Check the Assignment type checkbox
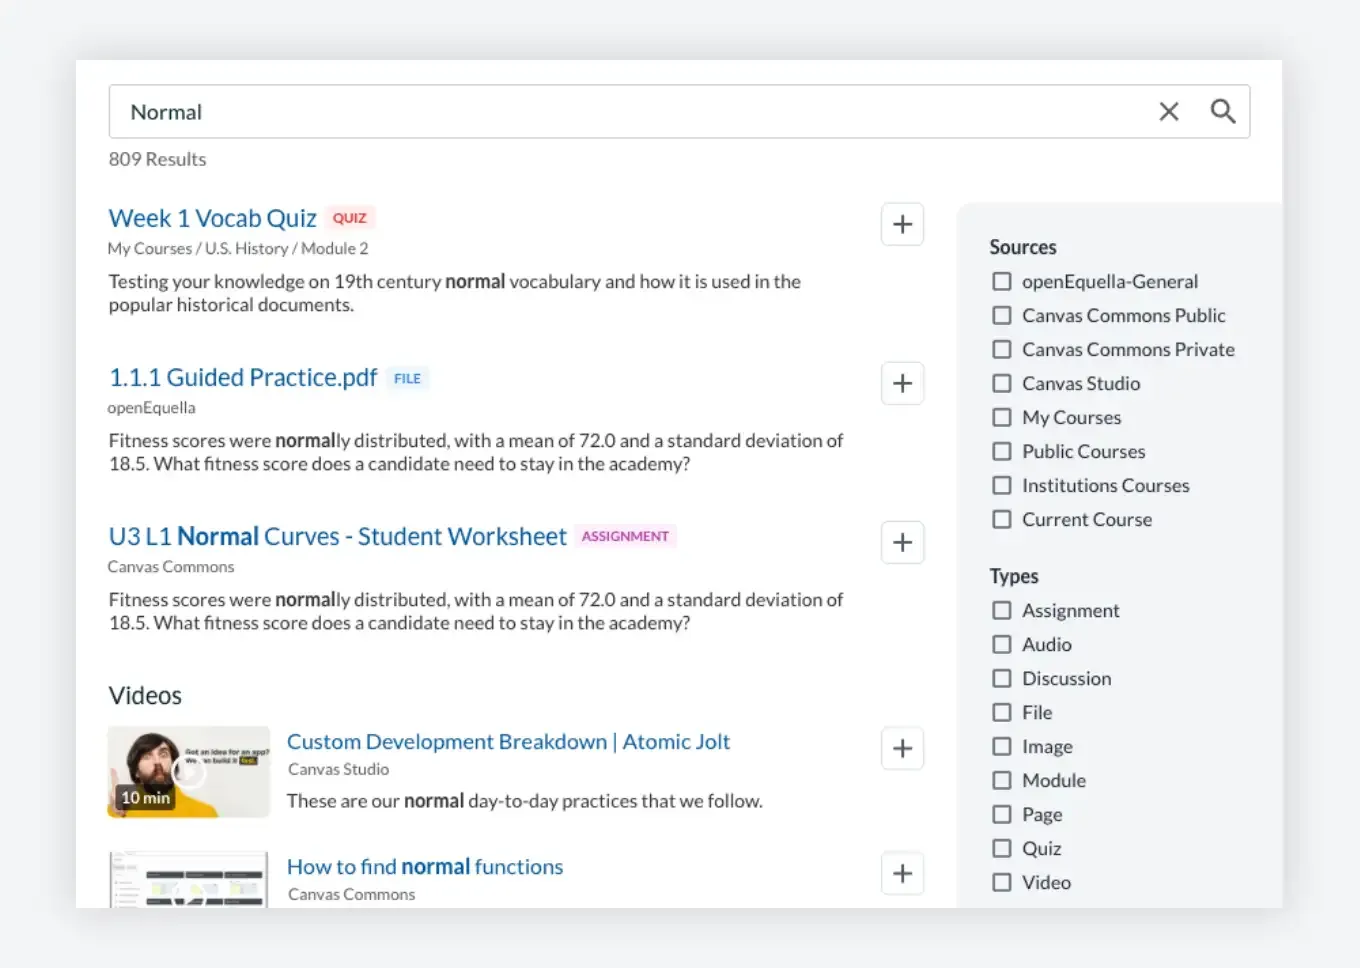This screenshot has width=1360, height=968. coord(1002,610)
